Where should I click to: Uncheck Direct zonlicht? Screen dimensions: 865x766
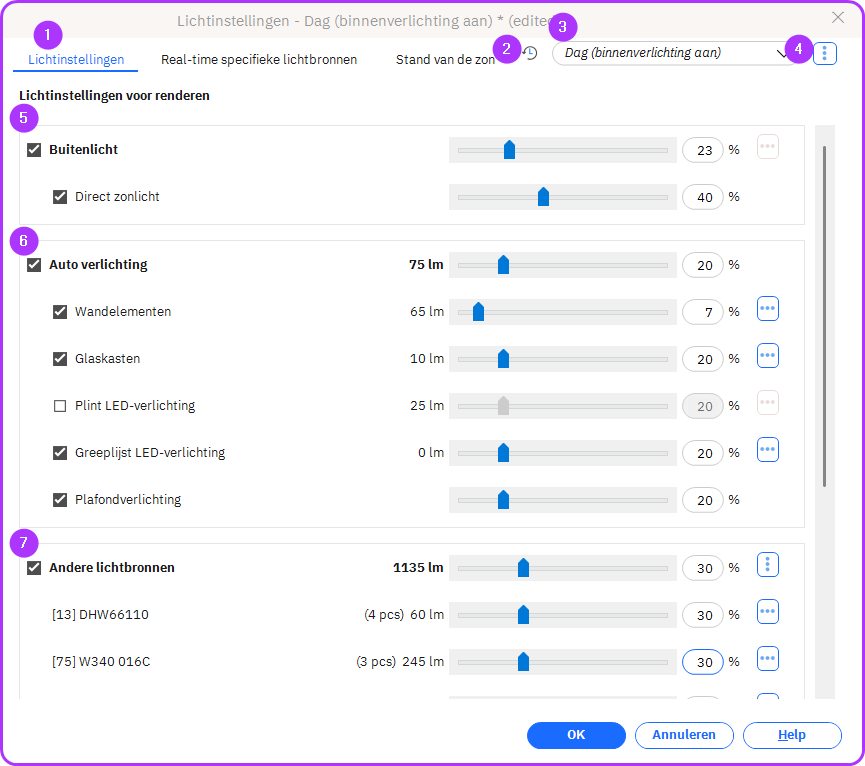point(60,197)
